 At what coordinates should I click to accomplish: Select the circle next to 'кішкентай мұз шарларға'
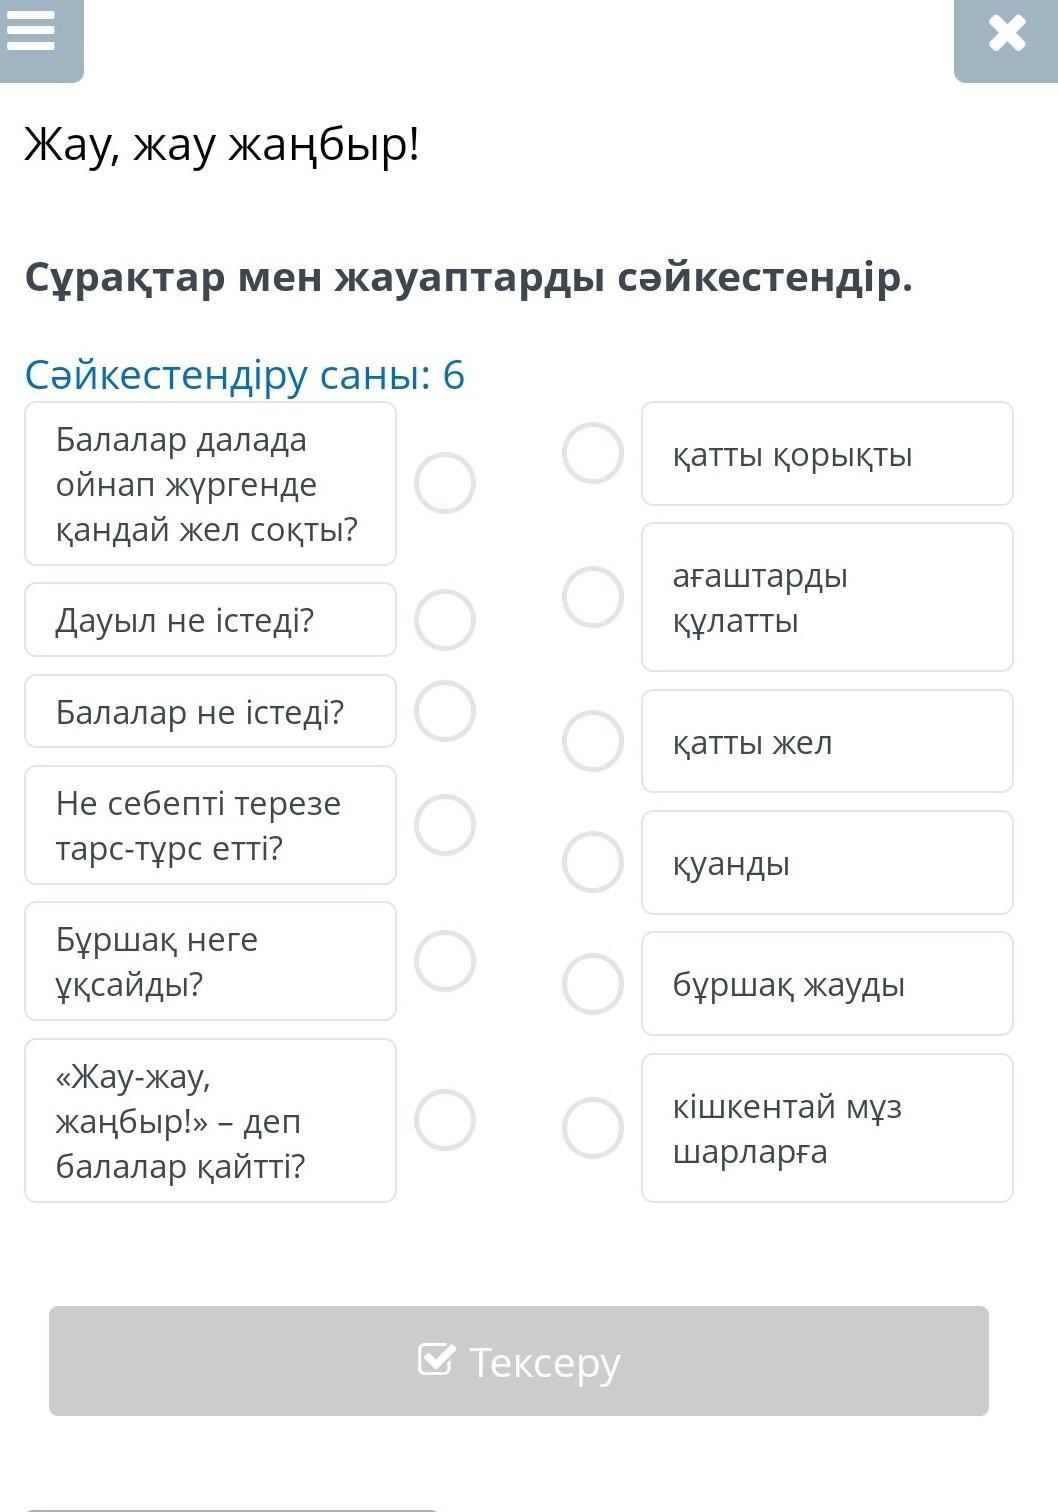click(x=593, y=1128)
